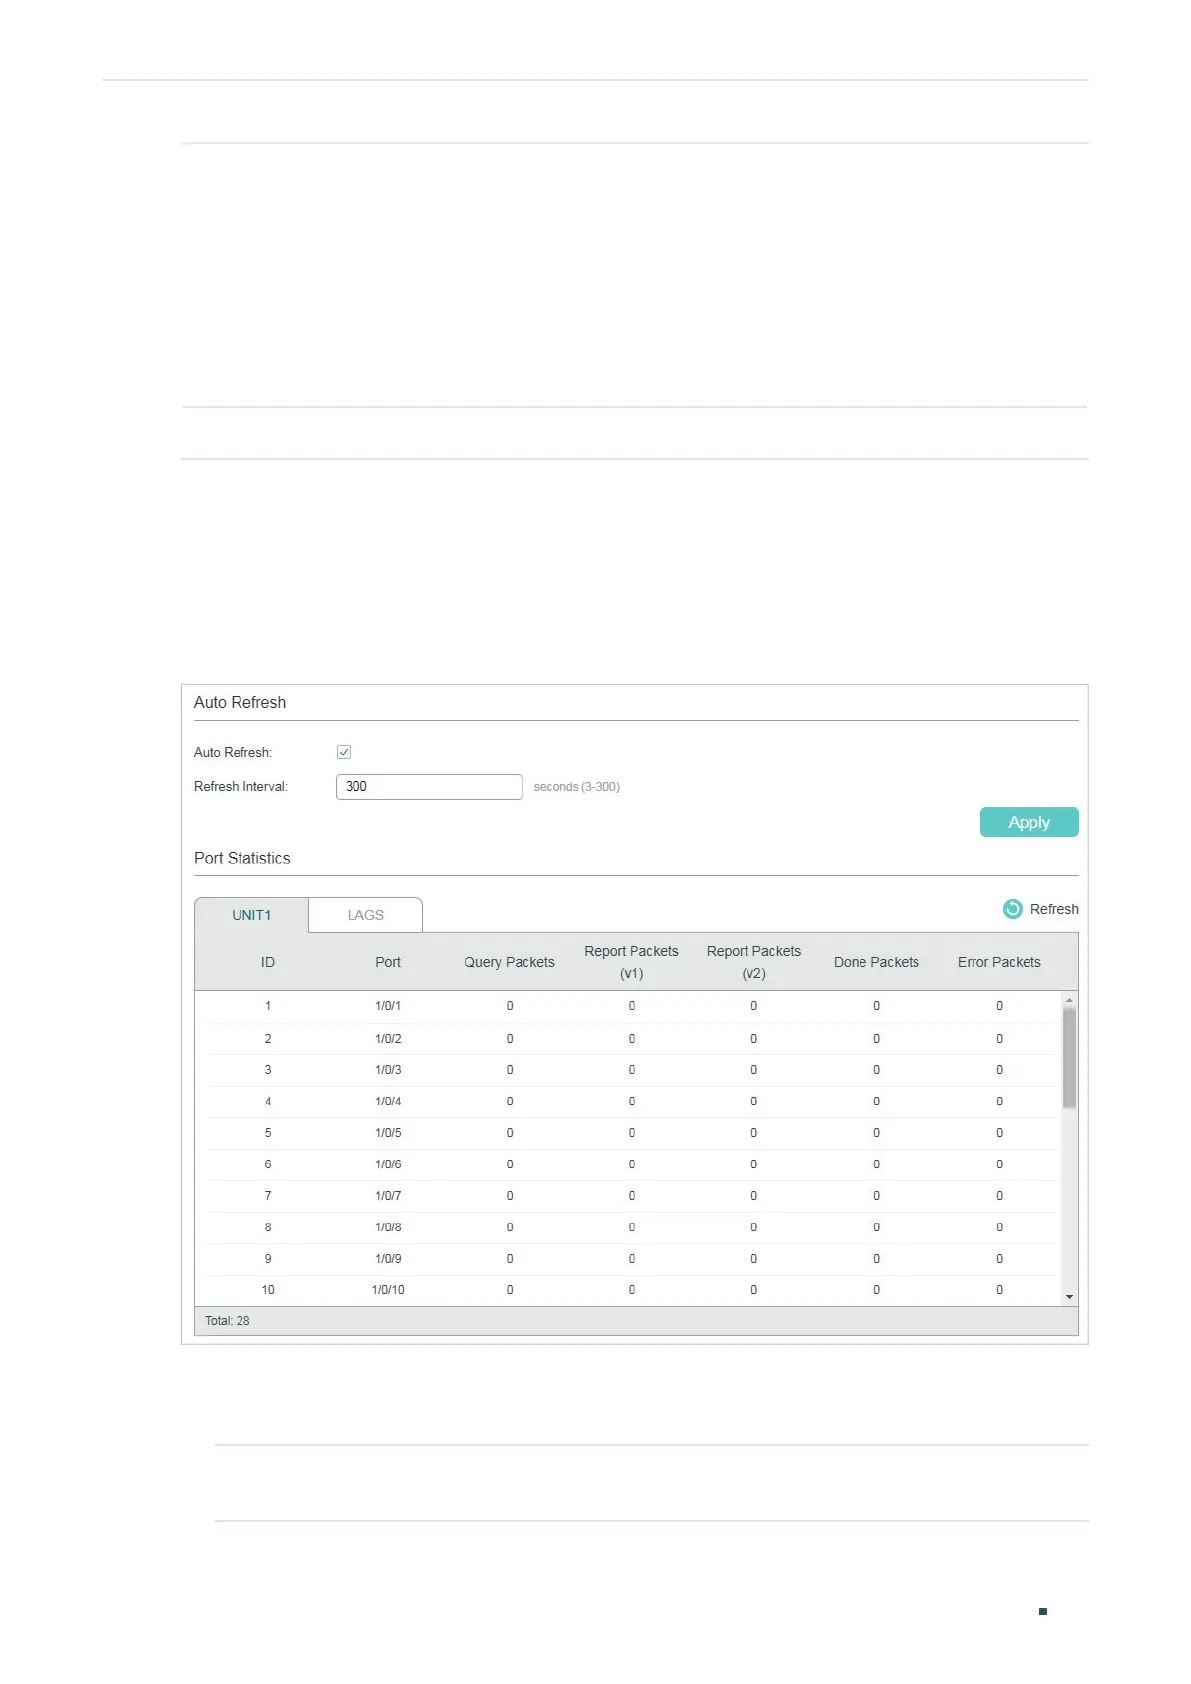Click the circular Refresh icon
1191x1684 pixels.
coord(1012,908)
